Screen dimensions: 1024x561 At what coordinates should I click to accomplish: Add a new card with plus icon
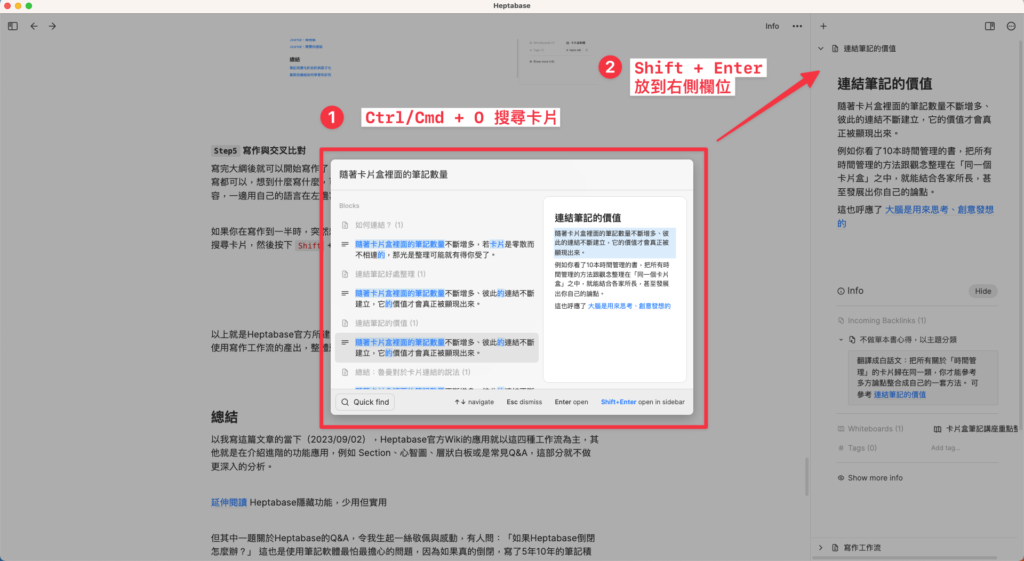[824, 26]
